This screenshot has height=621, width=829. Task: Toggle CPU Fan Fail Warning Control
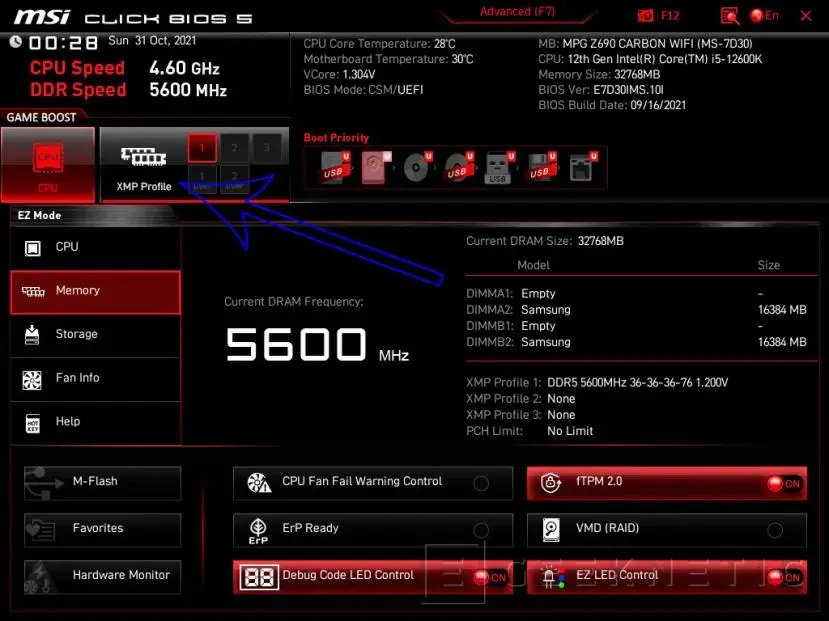pyautogui.click(x=373, y=483)
